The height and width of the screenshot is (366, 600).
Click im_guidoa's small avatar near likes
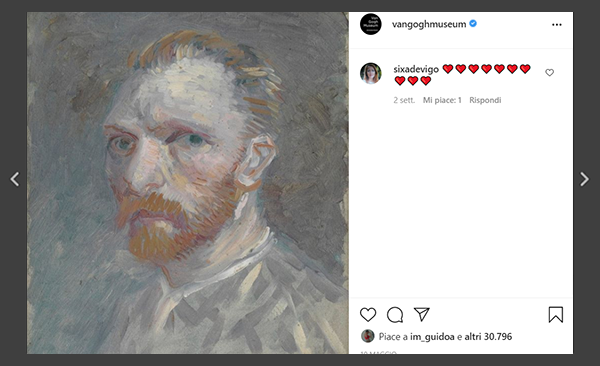368,336
